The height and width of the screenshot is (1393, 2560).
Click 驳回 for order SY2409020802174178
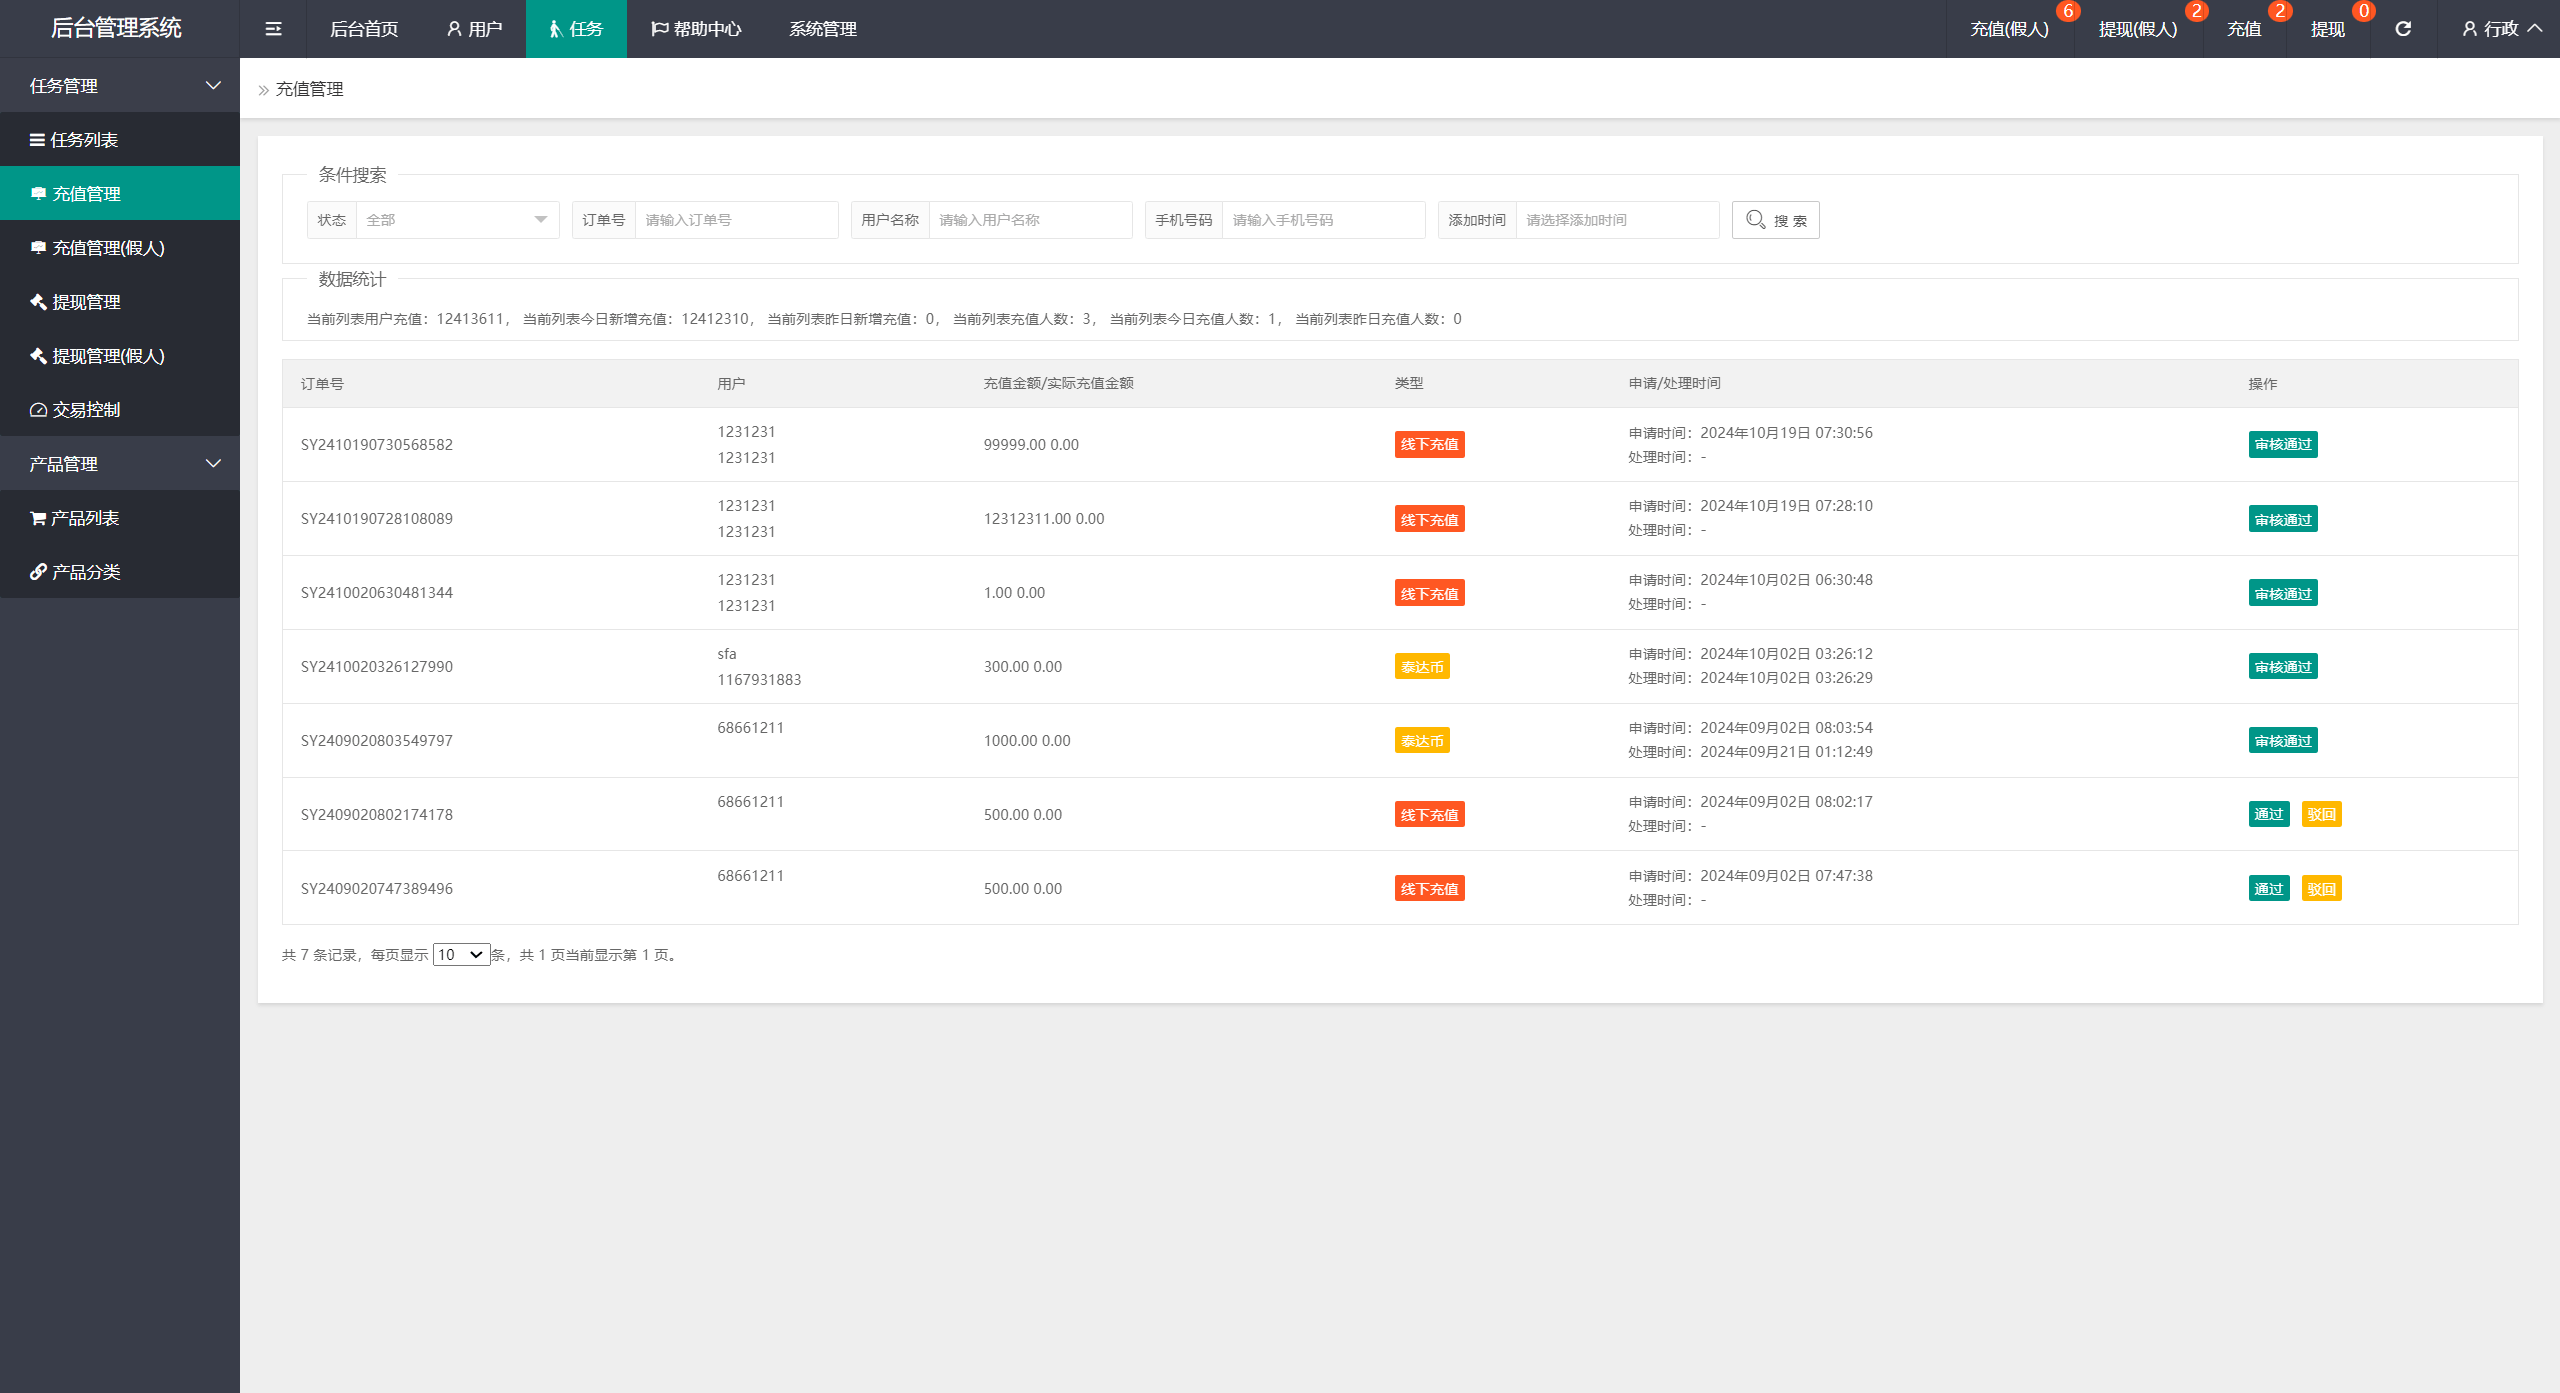tap(2321, 814)
